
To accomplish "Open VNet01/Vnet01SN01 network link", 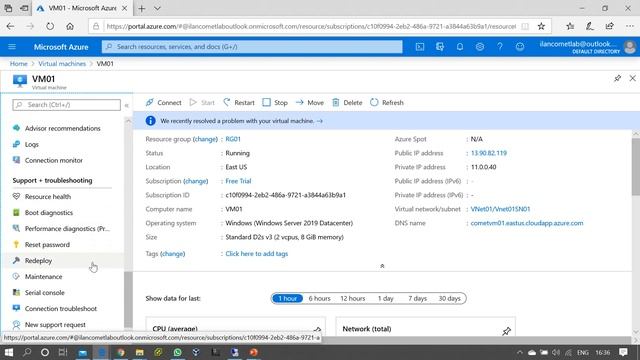I will (500, 209).
